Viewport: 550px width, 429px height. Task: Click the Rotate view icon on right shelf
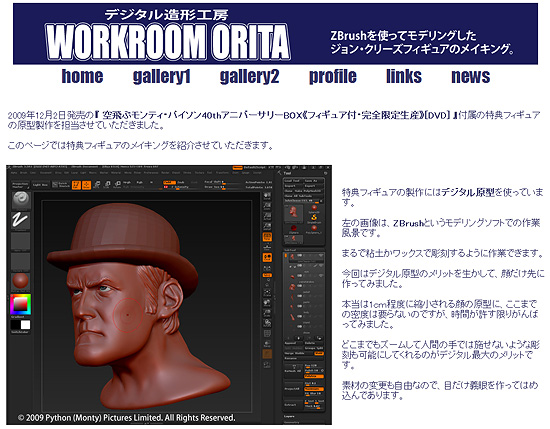coord(267,323)
